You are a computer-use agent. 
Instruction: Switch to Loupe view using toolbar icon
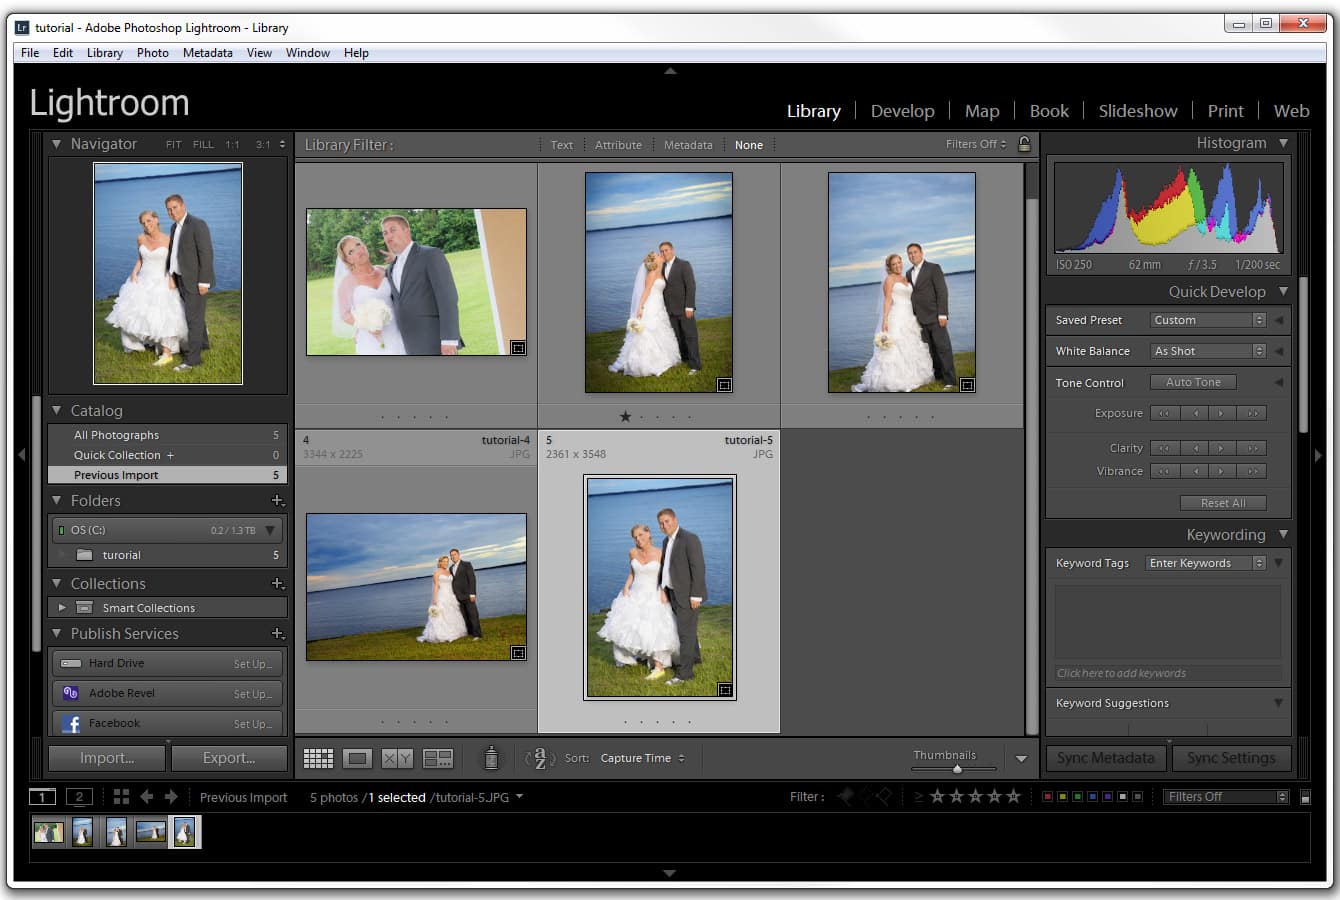(357, 757)
